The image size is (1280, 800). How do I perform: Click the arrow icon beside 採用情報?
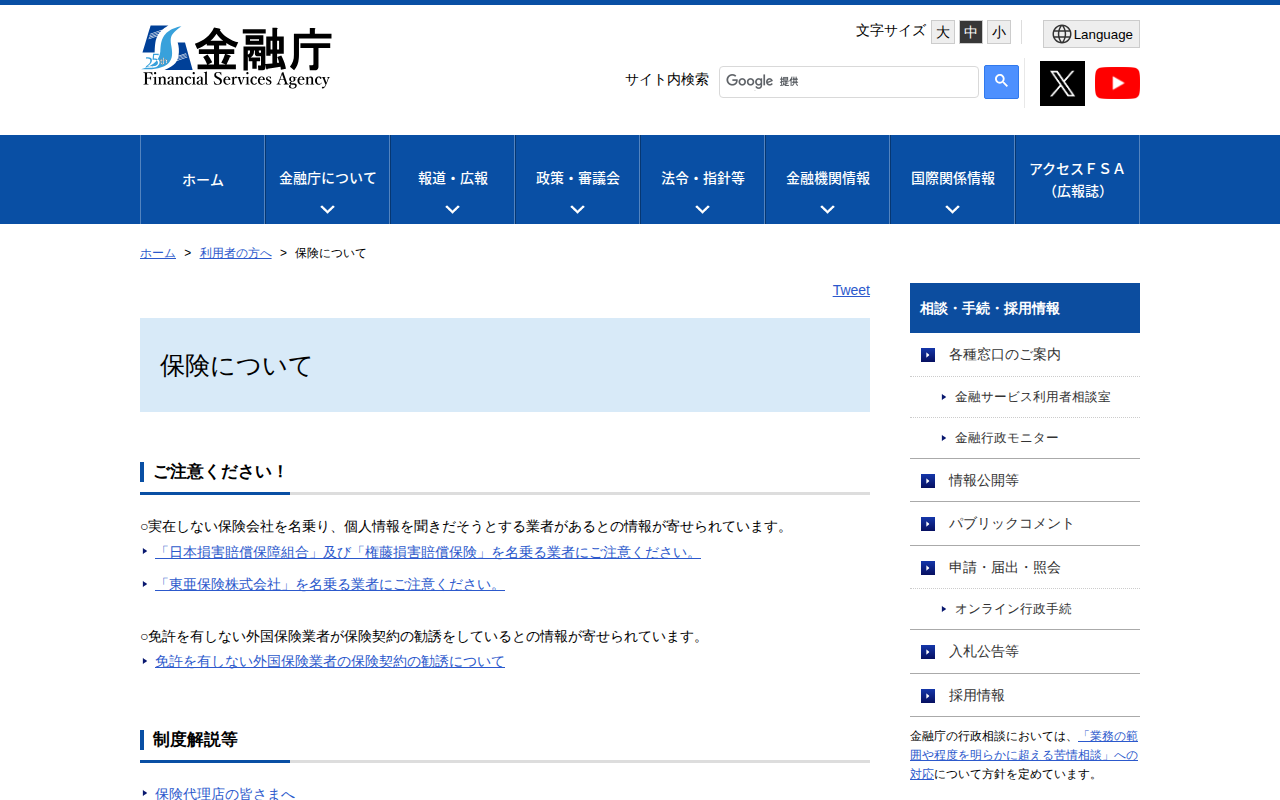[x=926, y=695]
